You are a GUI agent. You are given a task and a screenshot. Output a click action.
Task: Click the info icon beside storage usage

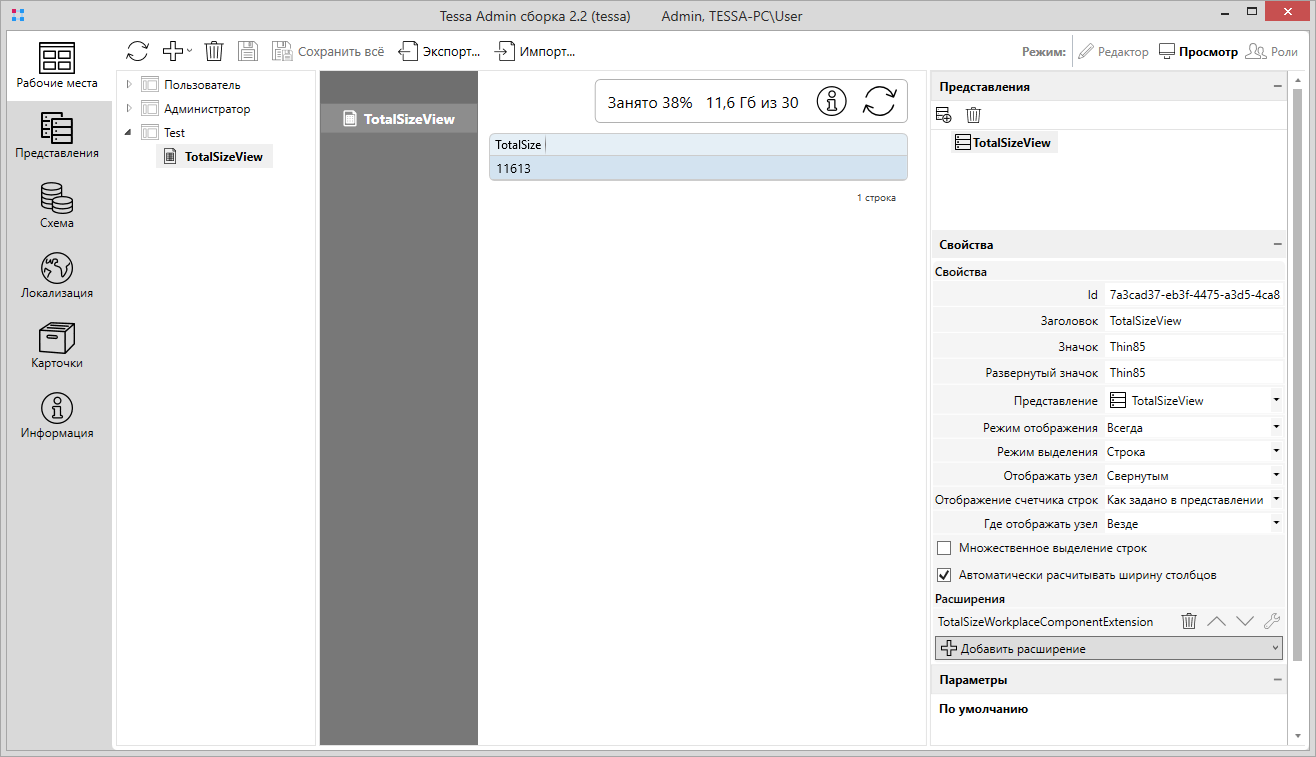(x=833, y=102)
